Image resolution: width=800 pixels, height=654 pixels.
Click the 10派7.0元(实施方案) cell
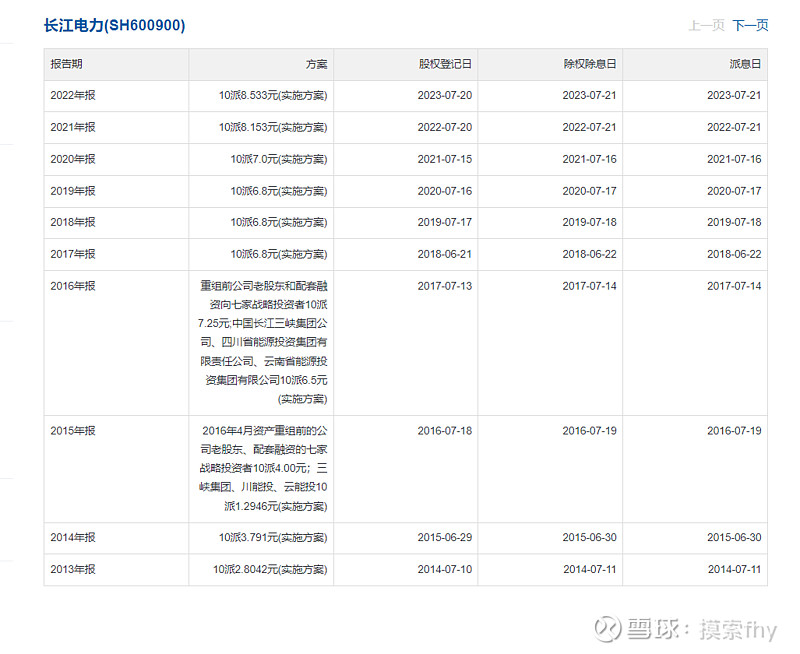[279, 159]
